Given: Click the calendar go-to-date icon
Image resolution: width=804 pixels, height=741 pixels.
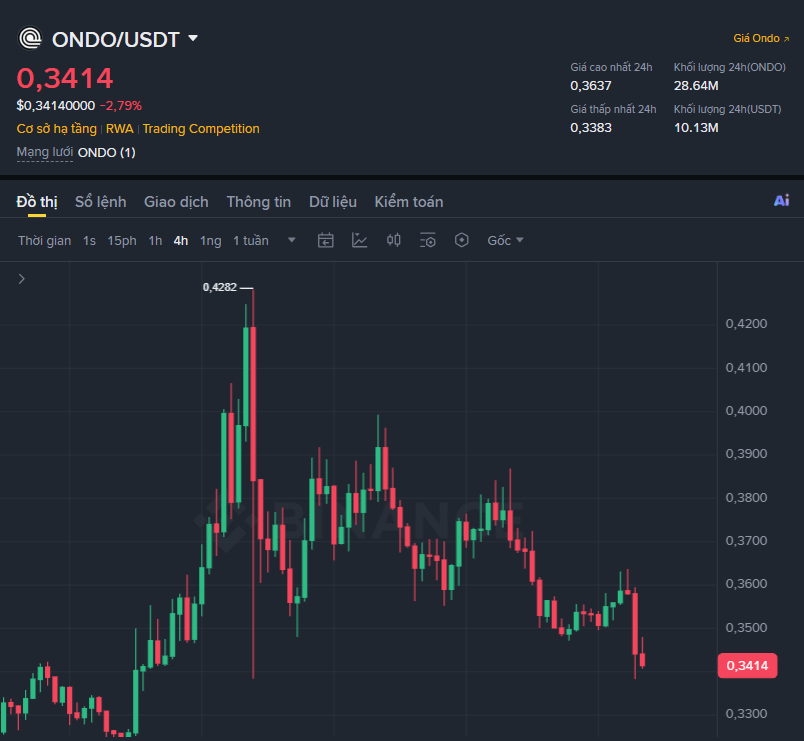Looking at the screenshot, I should (326, 240).
